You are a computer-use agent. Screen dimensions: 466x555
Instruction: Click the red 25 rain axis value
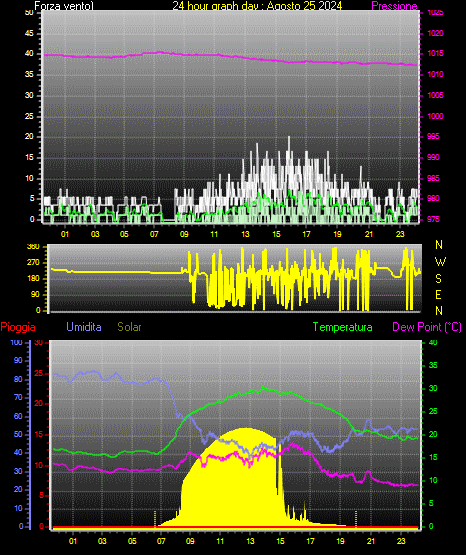[x=39, y=373]
